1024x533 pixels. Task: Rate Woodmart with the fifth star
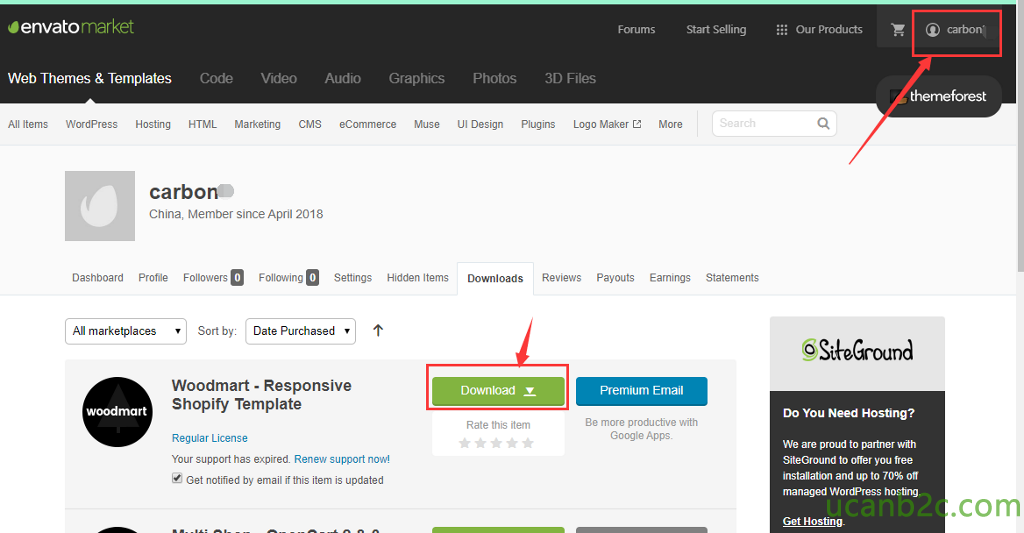coord(528,444)
